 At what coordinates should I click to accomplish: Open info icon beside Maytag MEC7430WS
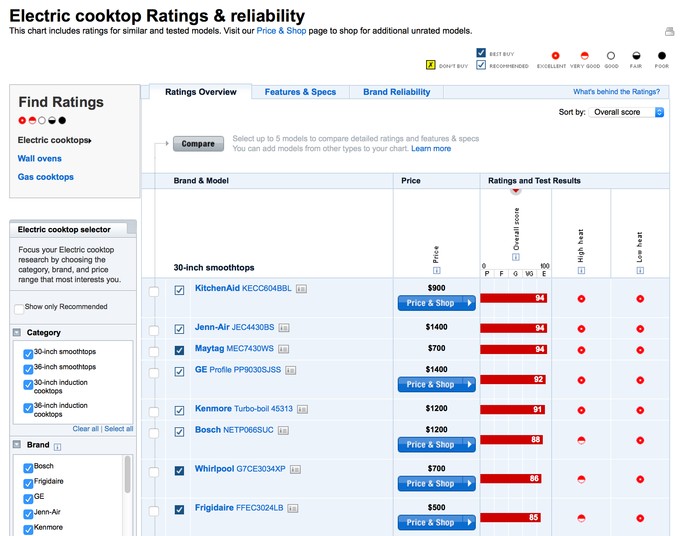[x=284, y=349]
